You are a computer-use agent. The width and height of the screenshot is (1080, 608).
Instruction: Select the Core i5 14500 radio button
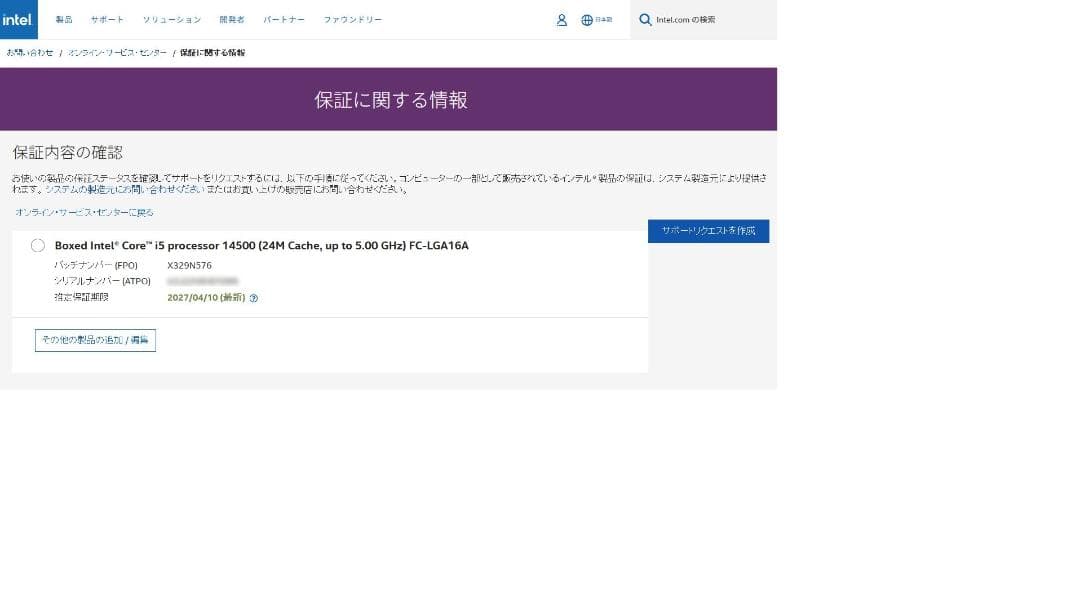(38, 246)
